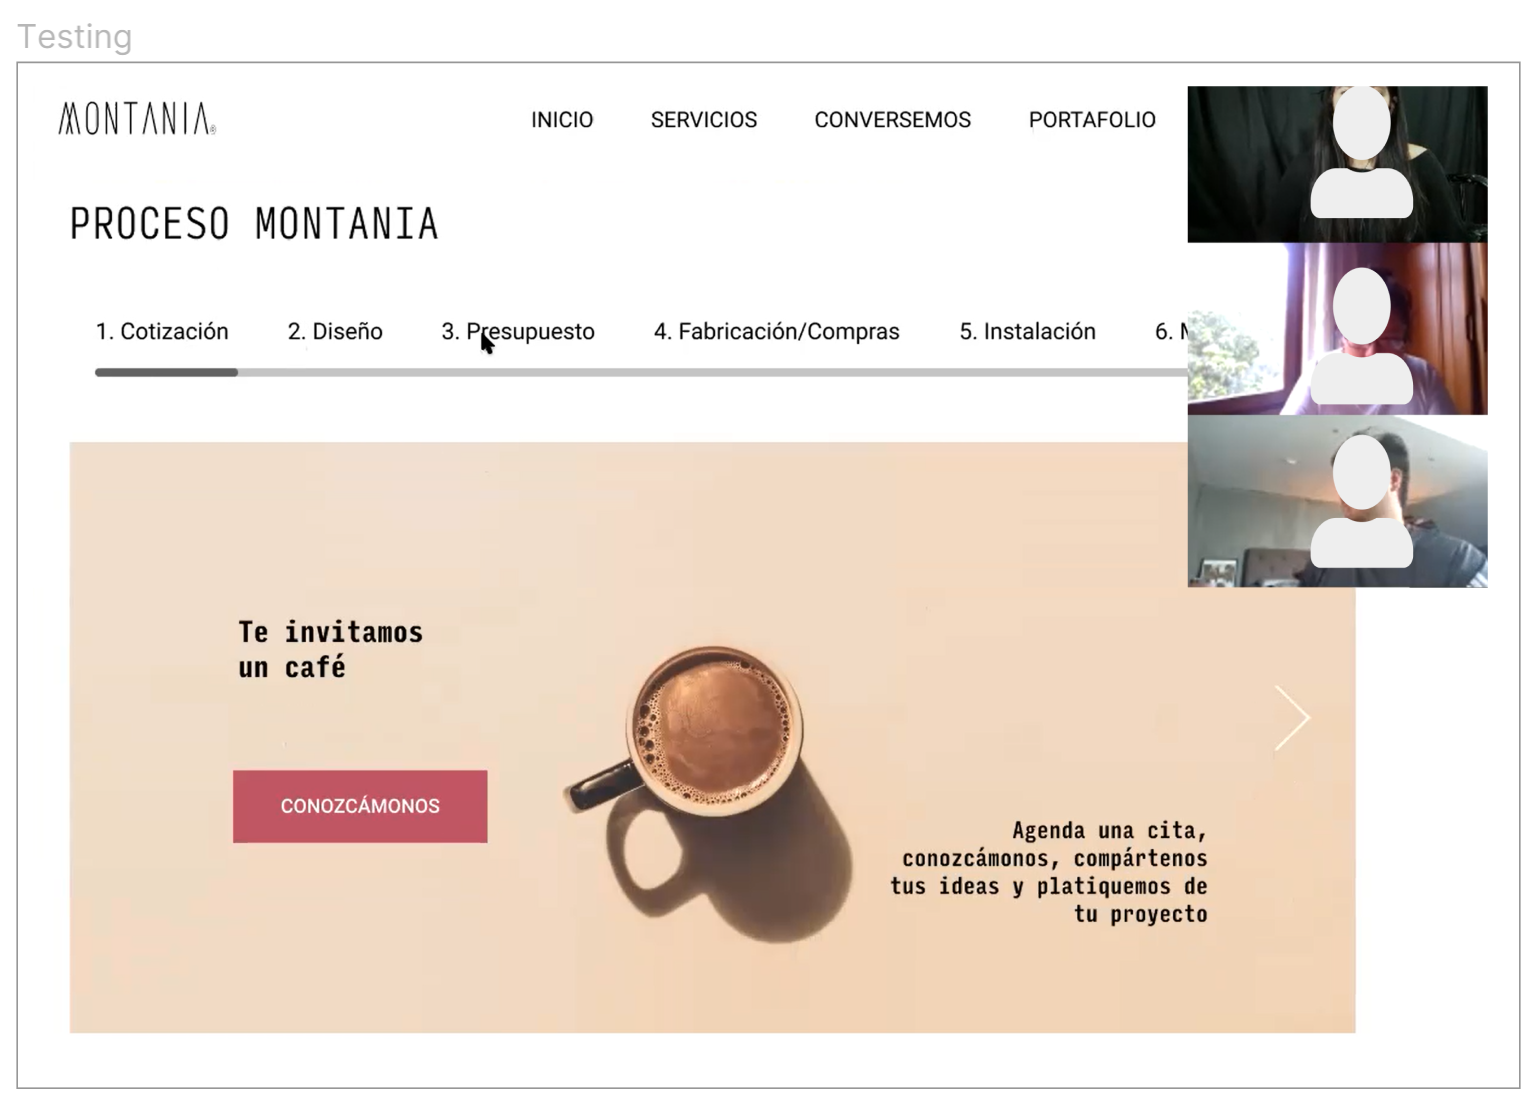Open the INICIO menu item
Viewport: 1536px width, 1104px height.
562,120
